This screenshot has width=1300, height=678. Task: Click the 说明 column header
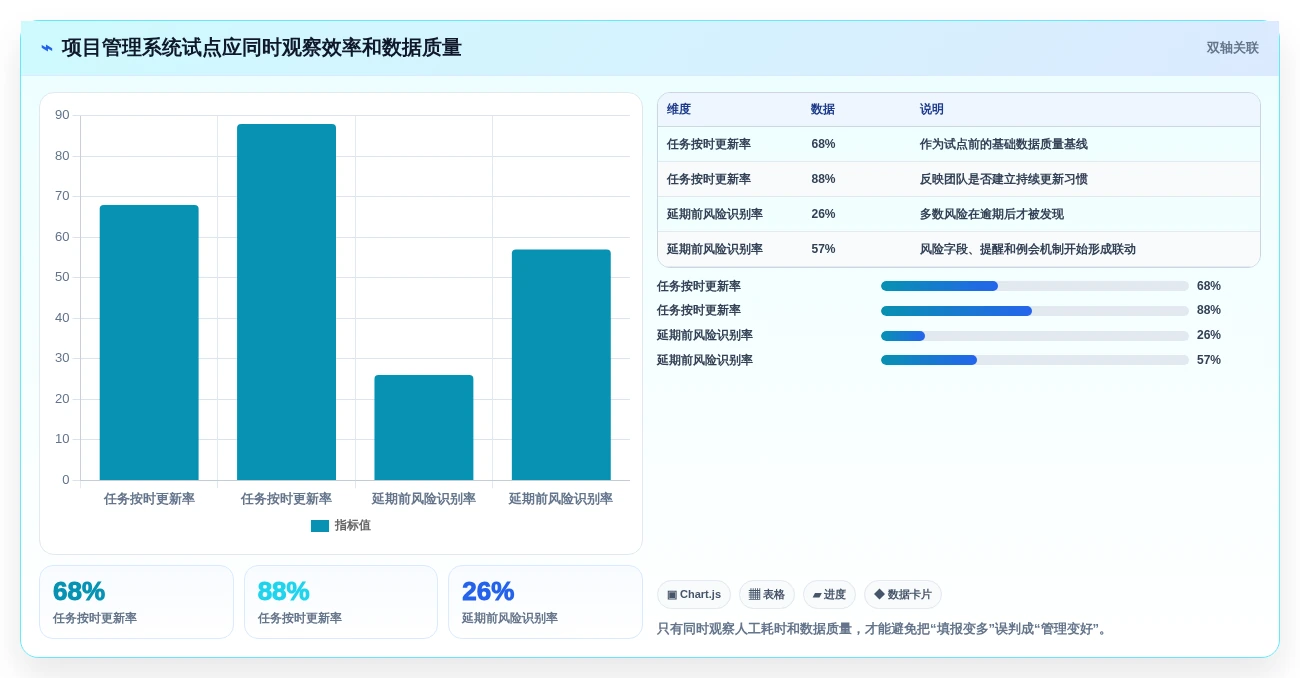[932, 110]
